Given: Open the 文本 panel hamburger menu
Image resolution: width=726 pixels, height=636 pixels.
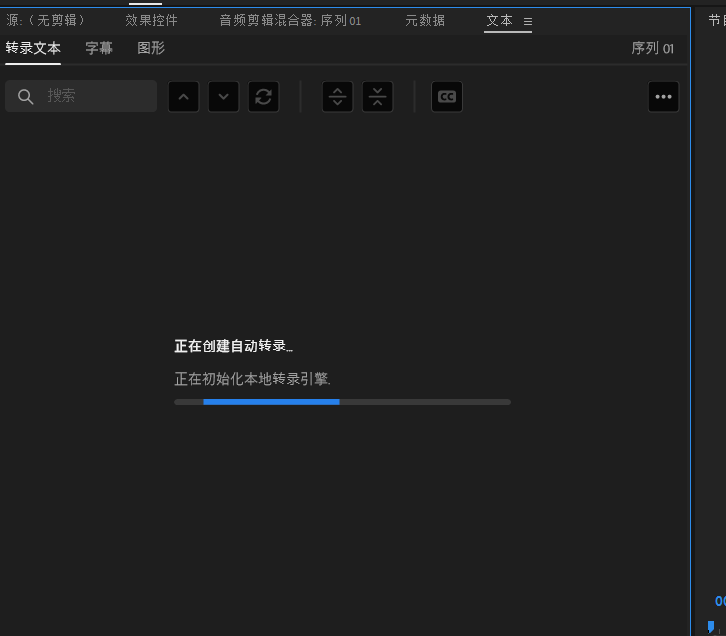Looking at the screenshot, I should coord(528,21).
